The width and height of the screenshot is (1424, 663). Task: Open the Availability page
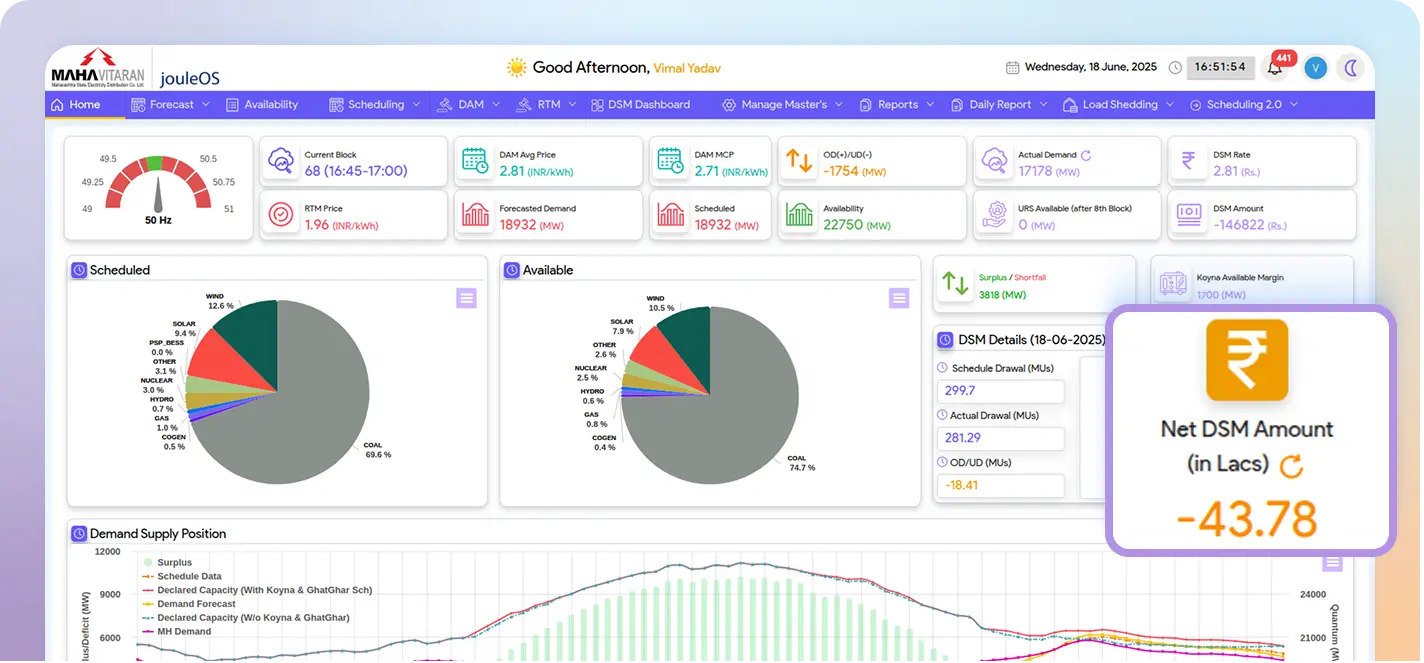[262, 104]
